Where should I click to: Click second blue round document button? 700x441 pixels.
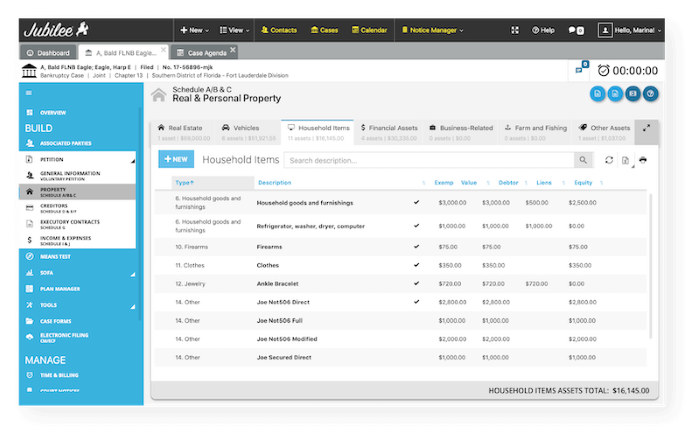[615, 94]
